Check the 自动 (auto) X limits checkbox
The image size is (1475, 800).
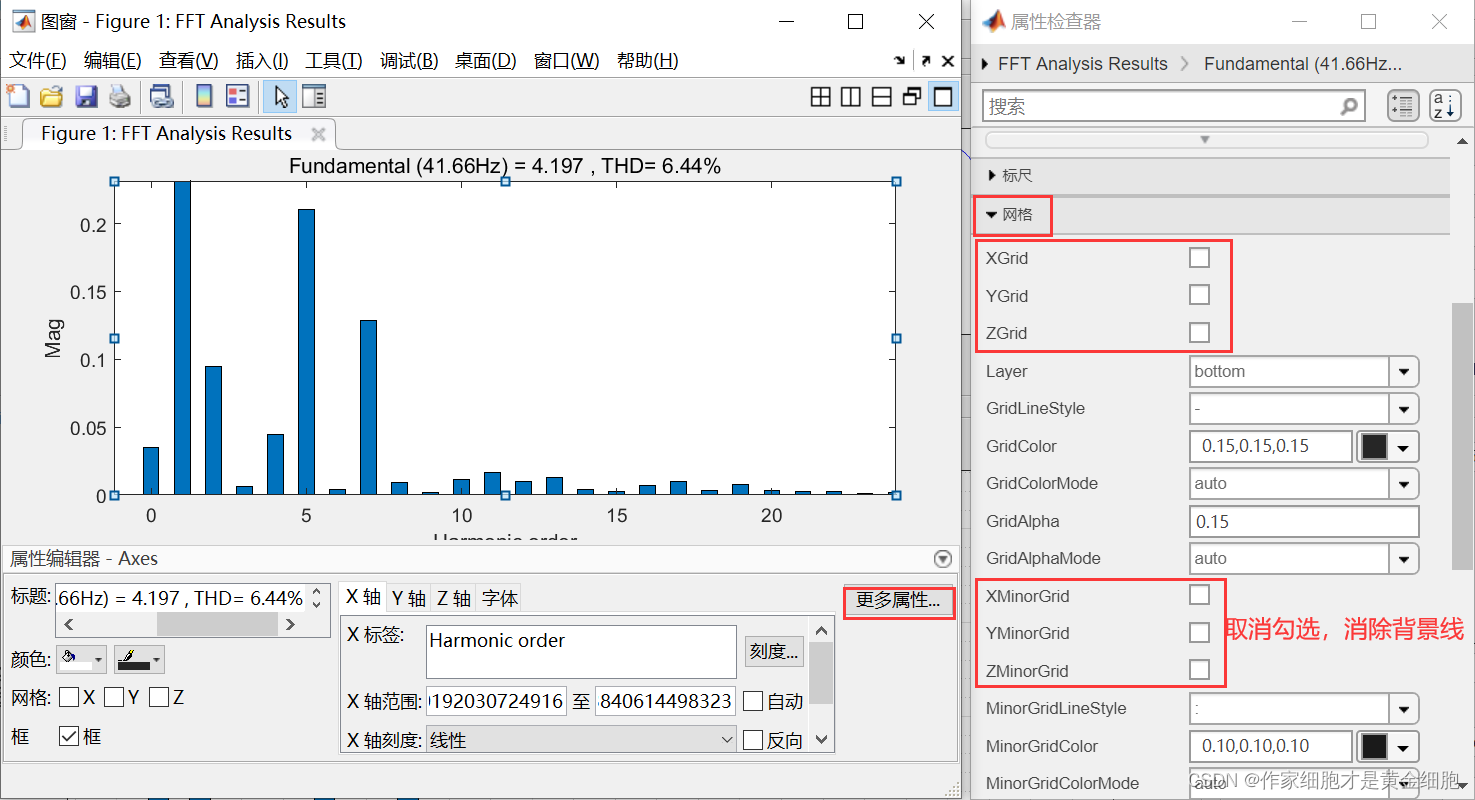coord(753,702)
